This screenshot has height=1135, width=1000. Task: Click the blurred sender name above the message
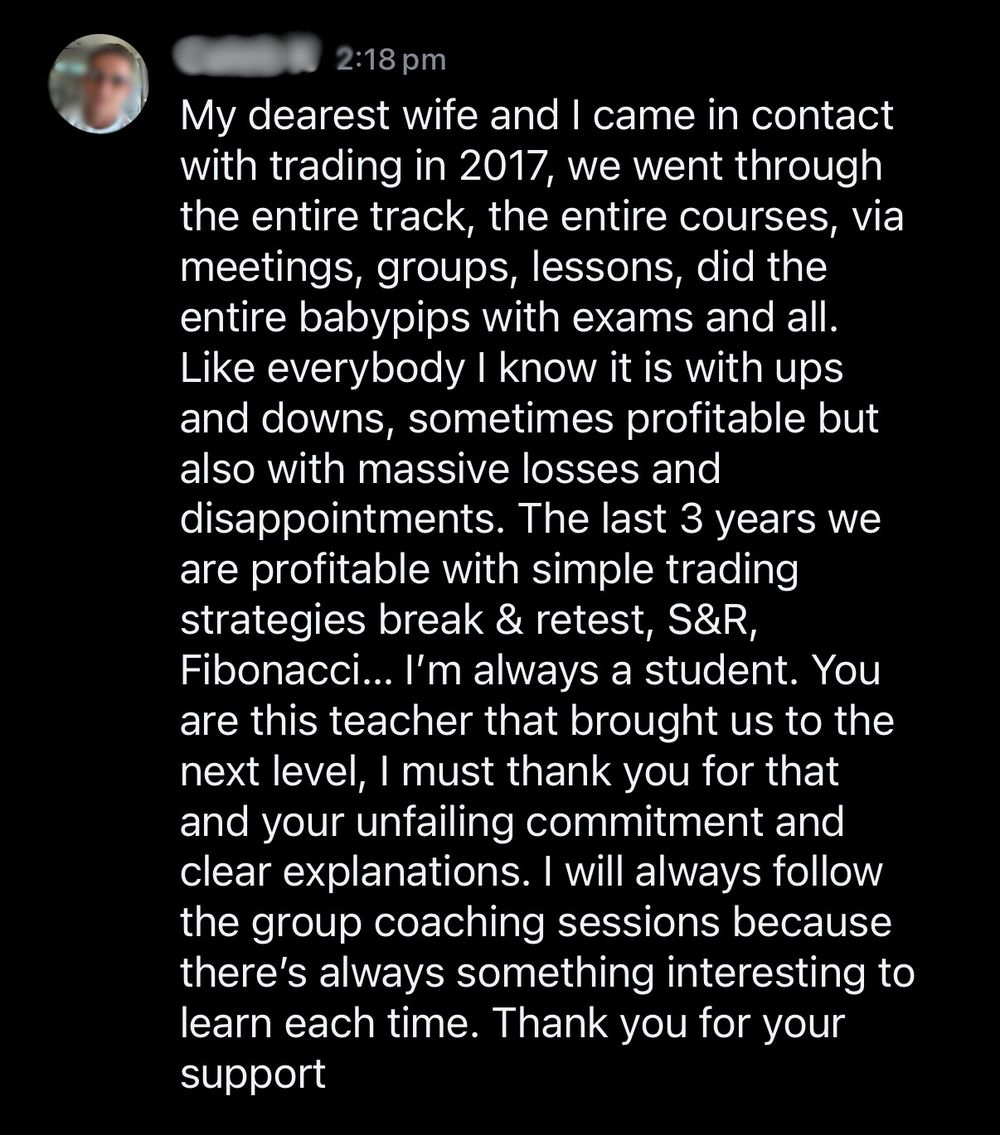pyautogui.click(x=250, y=58)
